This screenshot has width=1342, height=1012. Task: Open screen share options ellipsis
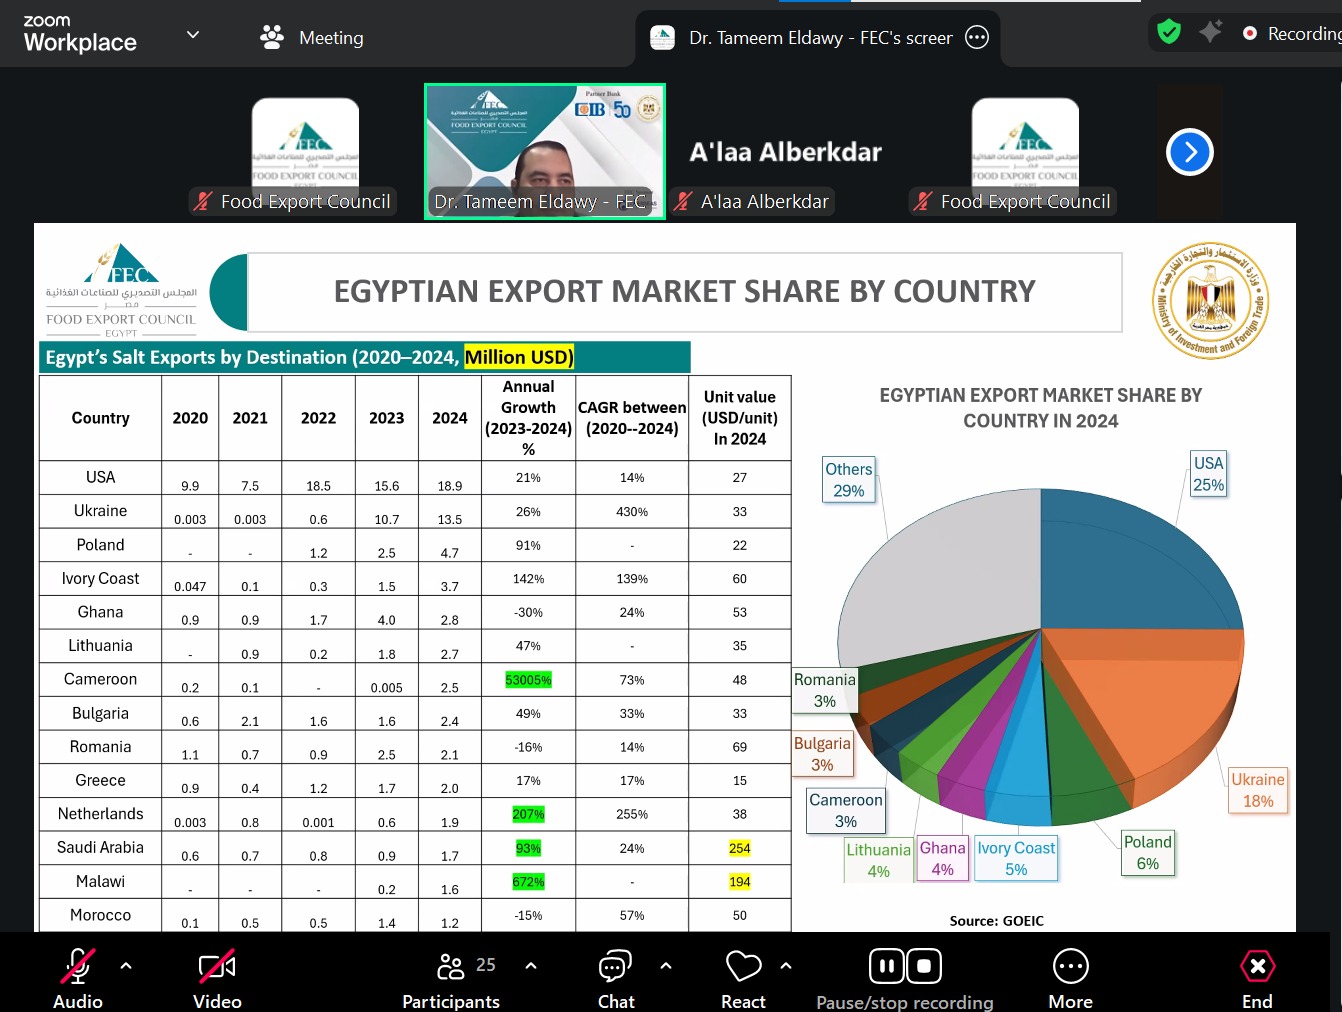point(977,38)
